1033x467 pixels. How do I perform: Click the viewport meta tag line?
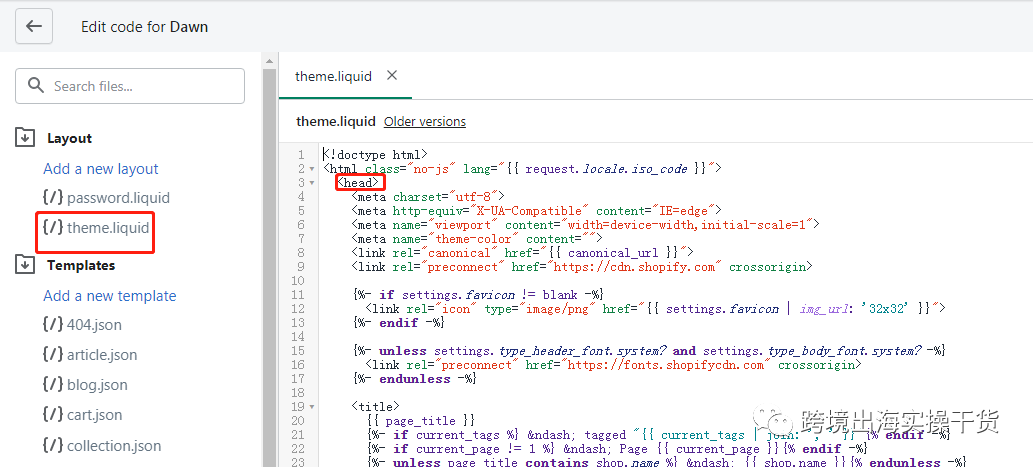585,225
